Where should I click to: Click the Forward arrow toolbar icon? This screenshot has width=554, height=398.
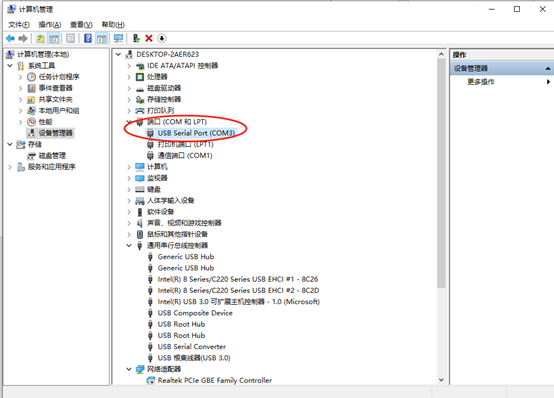click(x=23, y=38)
